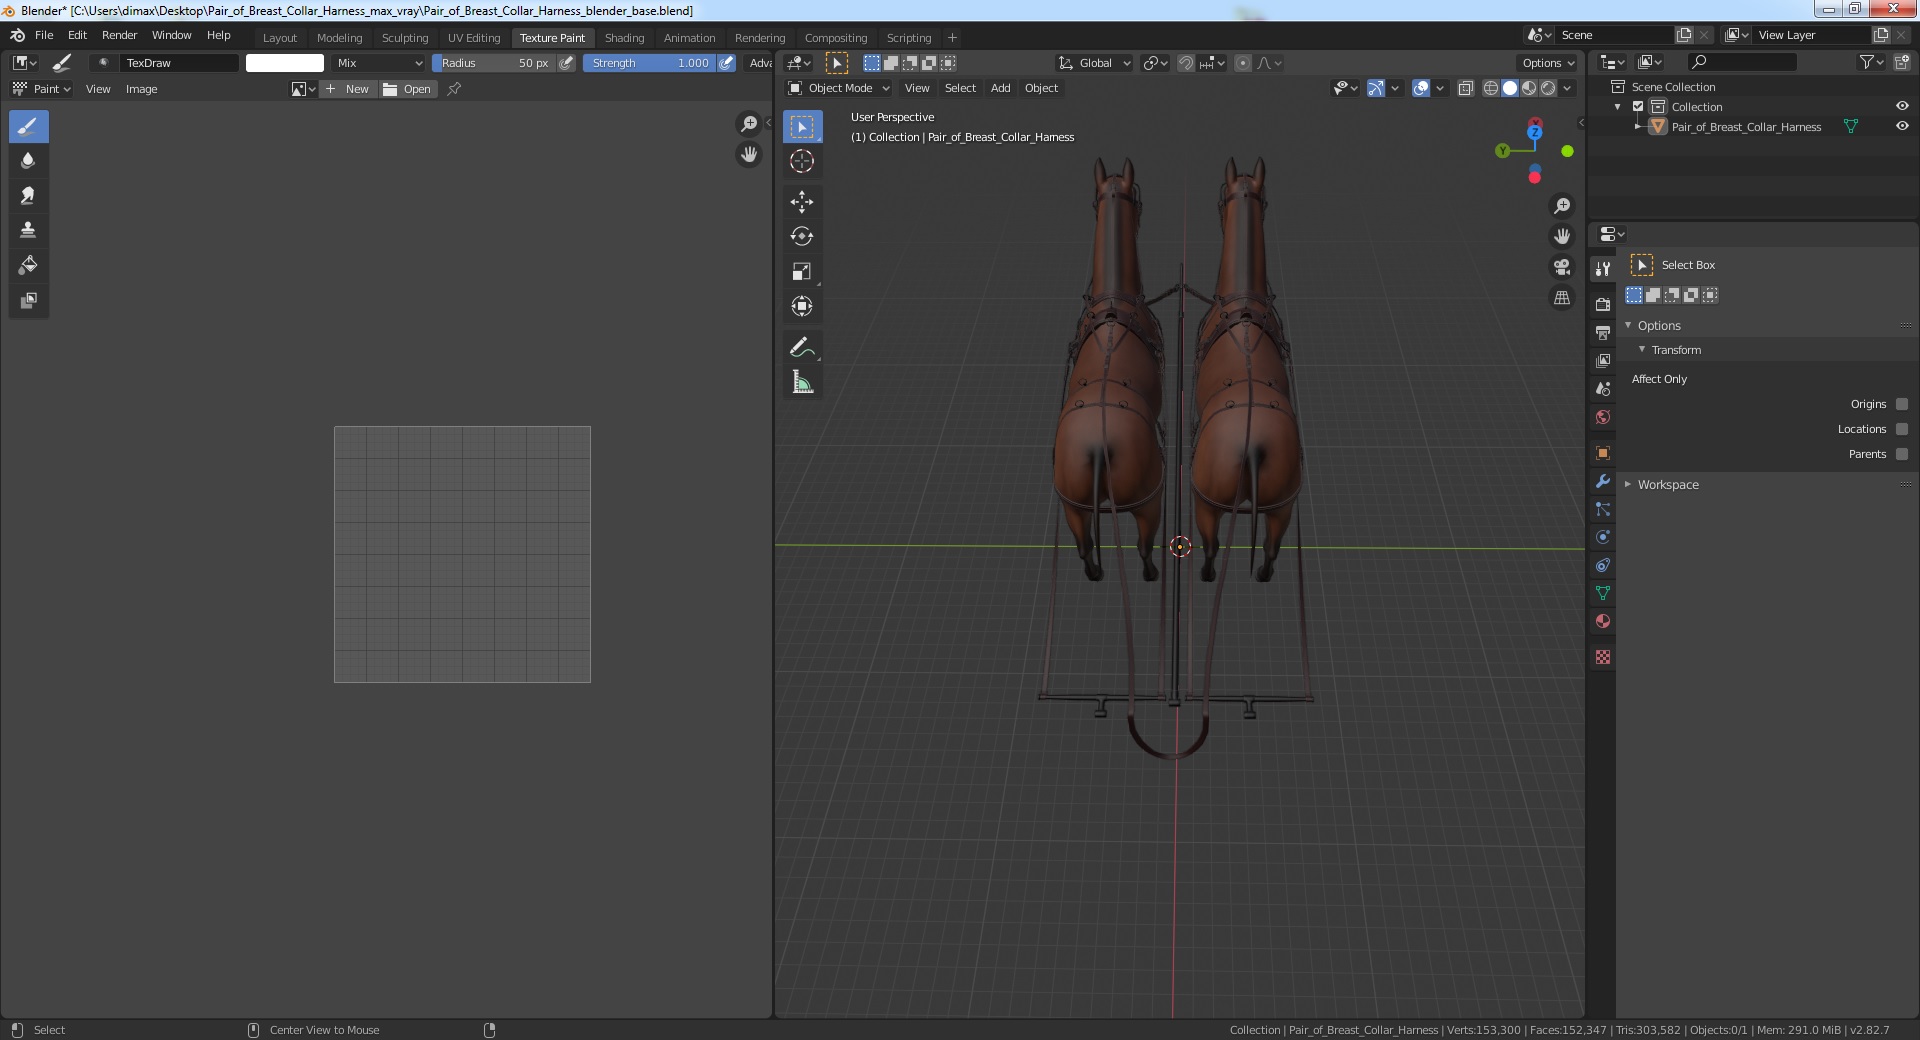The width and height of the screenshot is (1920, 1040).
Task: Select the Fill bucket tool
Action: [28, 265]
